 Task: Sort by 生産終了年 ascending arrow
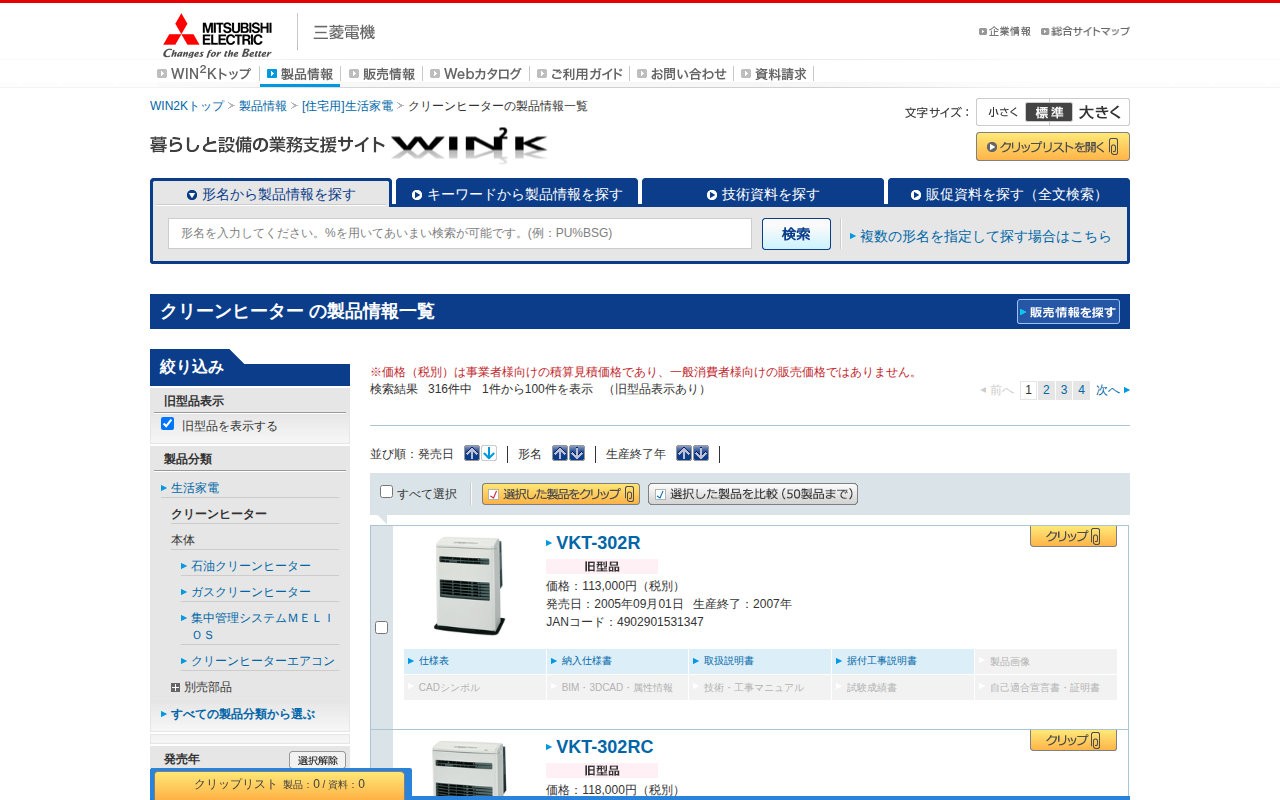[x=684, y=453]
